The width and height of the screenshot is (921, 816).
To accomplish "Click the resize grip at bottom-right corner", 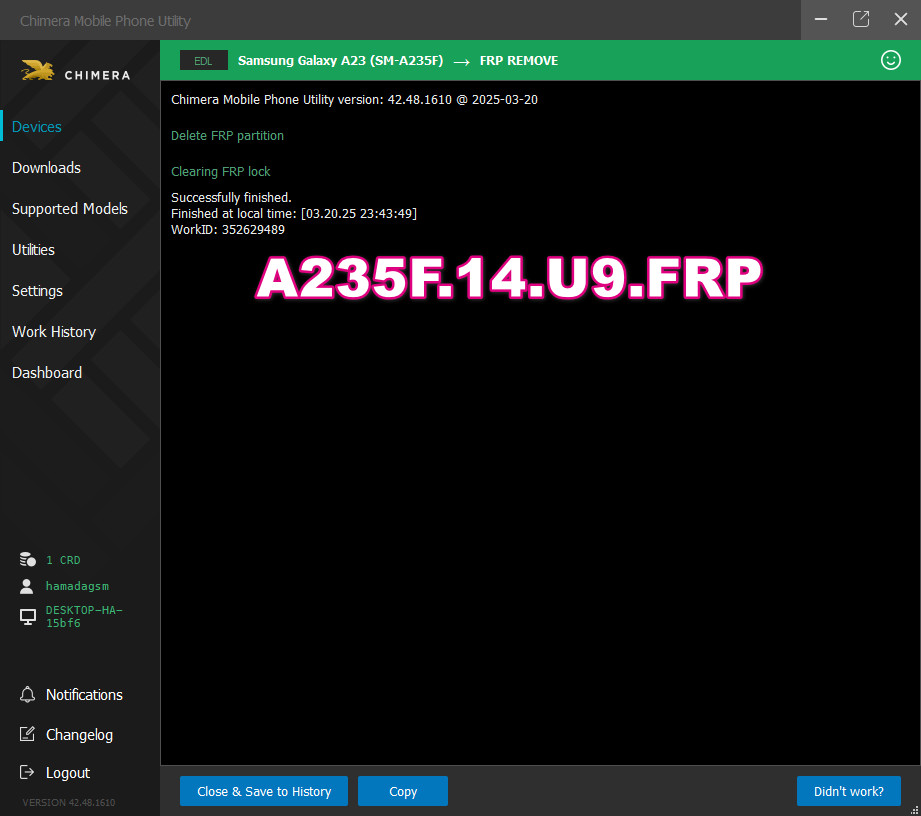I will click(914, 810).
